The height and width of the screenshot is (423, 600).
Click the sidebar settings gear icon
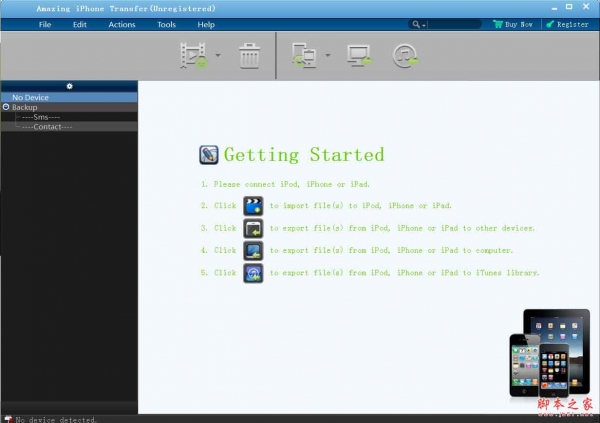pos(69,86)
